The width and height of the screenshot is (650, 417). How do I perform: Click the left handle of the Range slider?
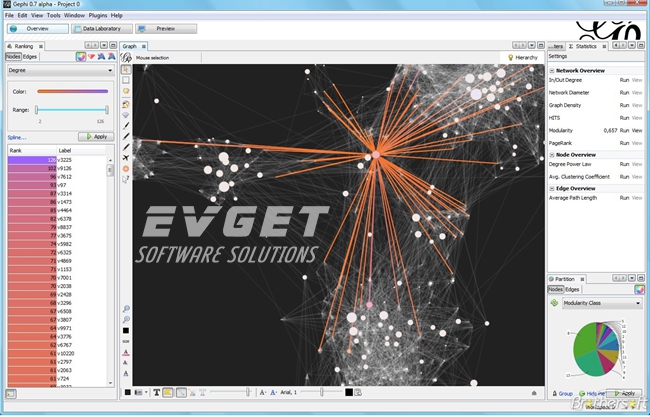coord(36,110)
